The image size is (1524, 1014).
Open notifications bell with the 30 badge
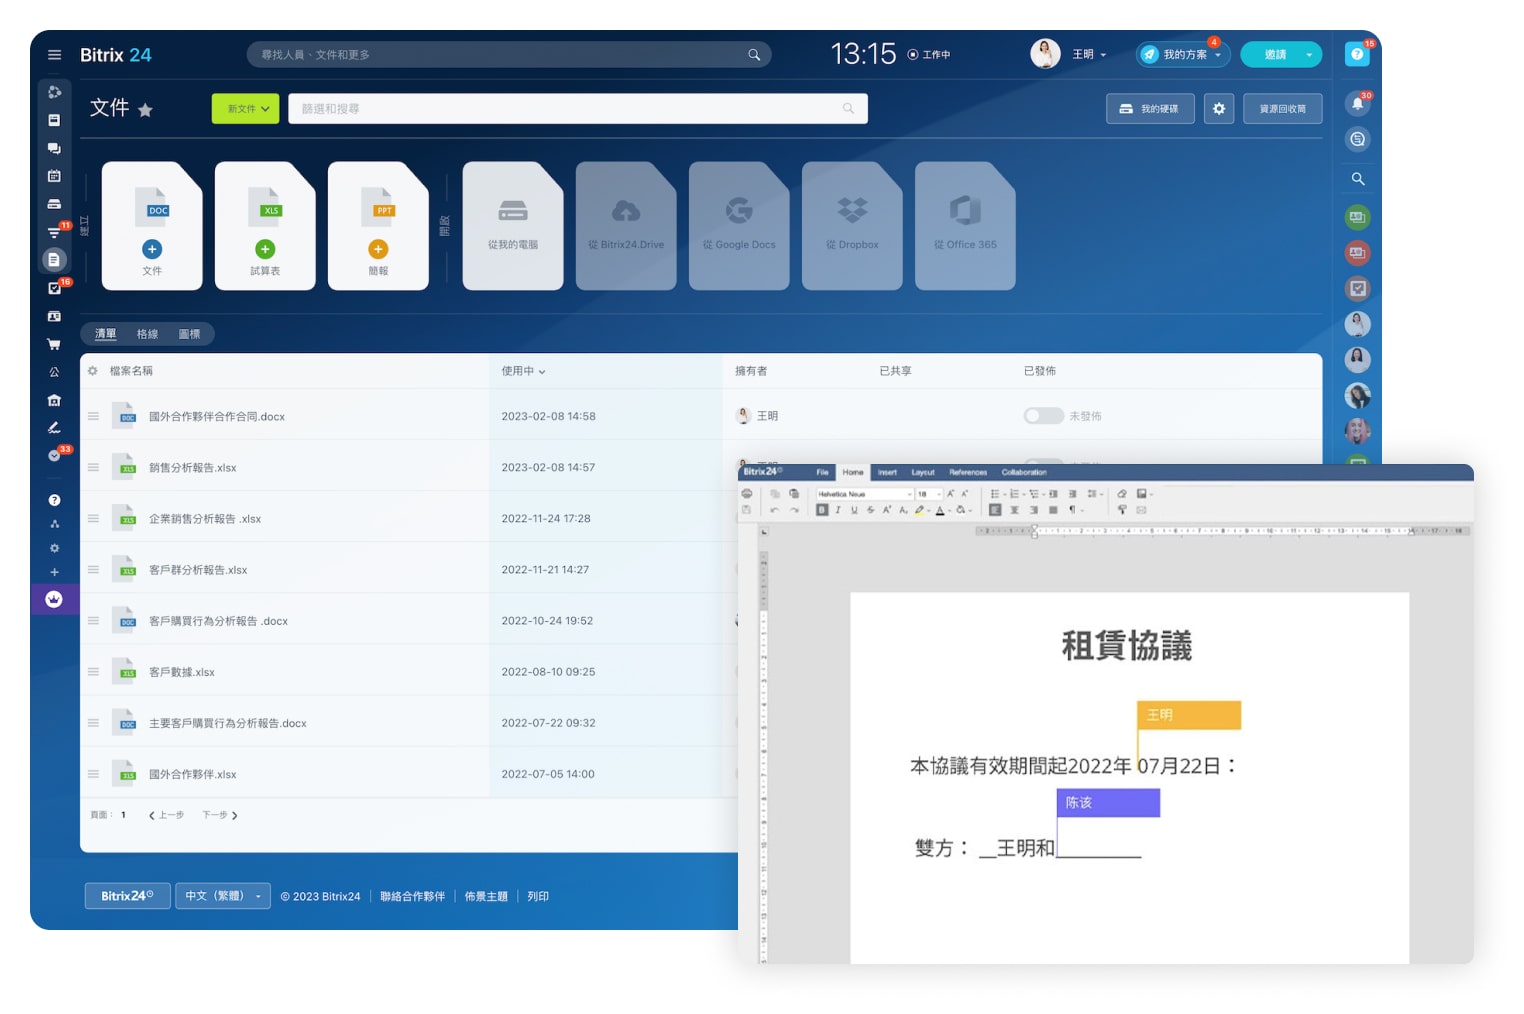pyautogui.click(x=1357, y=103)
